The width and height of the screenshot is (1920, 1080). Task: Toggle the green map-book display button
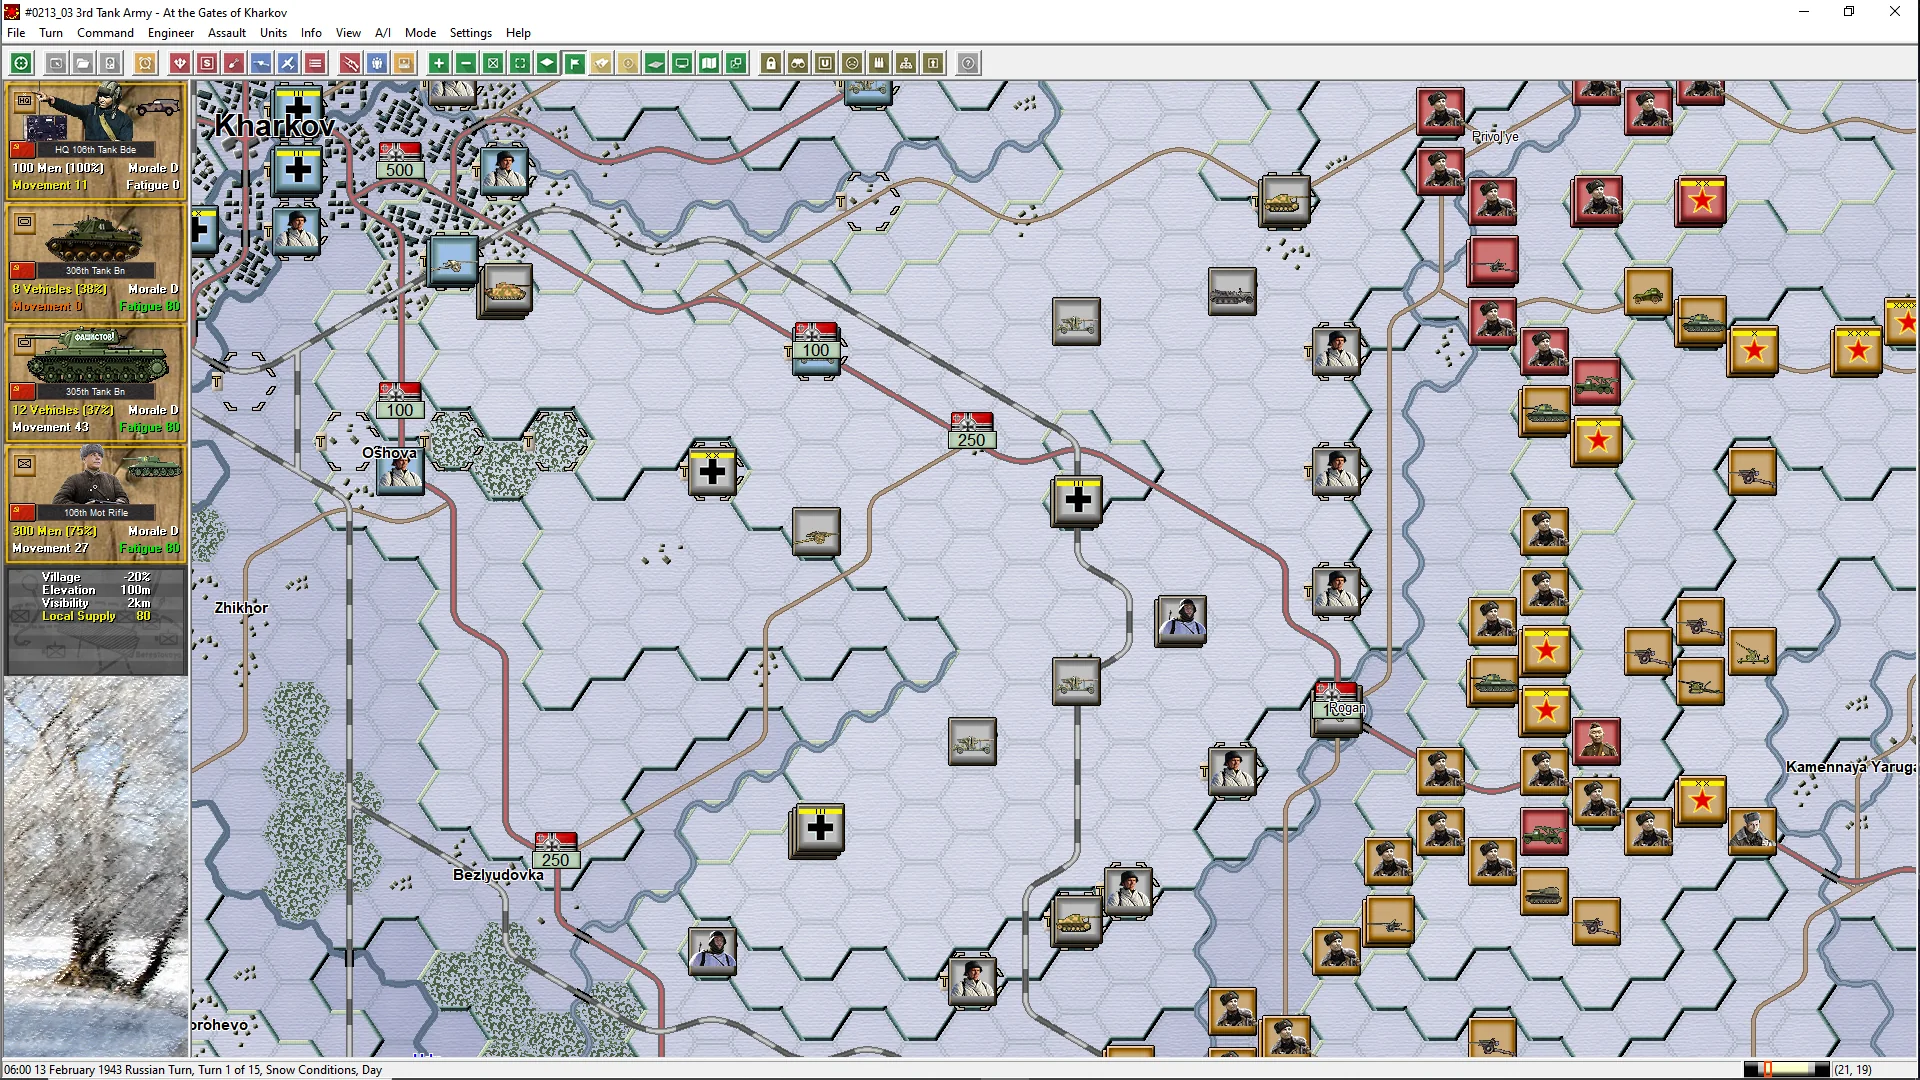click(x=709, y=63)
